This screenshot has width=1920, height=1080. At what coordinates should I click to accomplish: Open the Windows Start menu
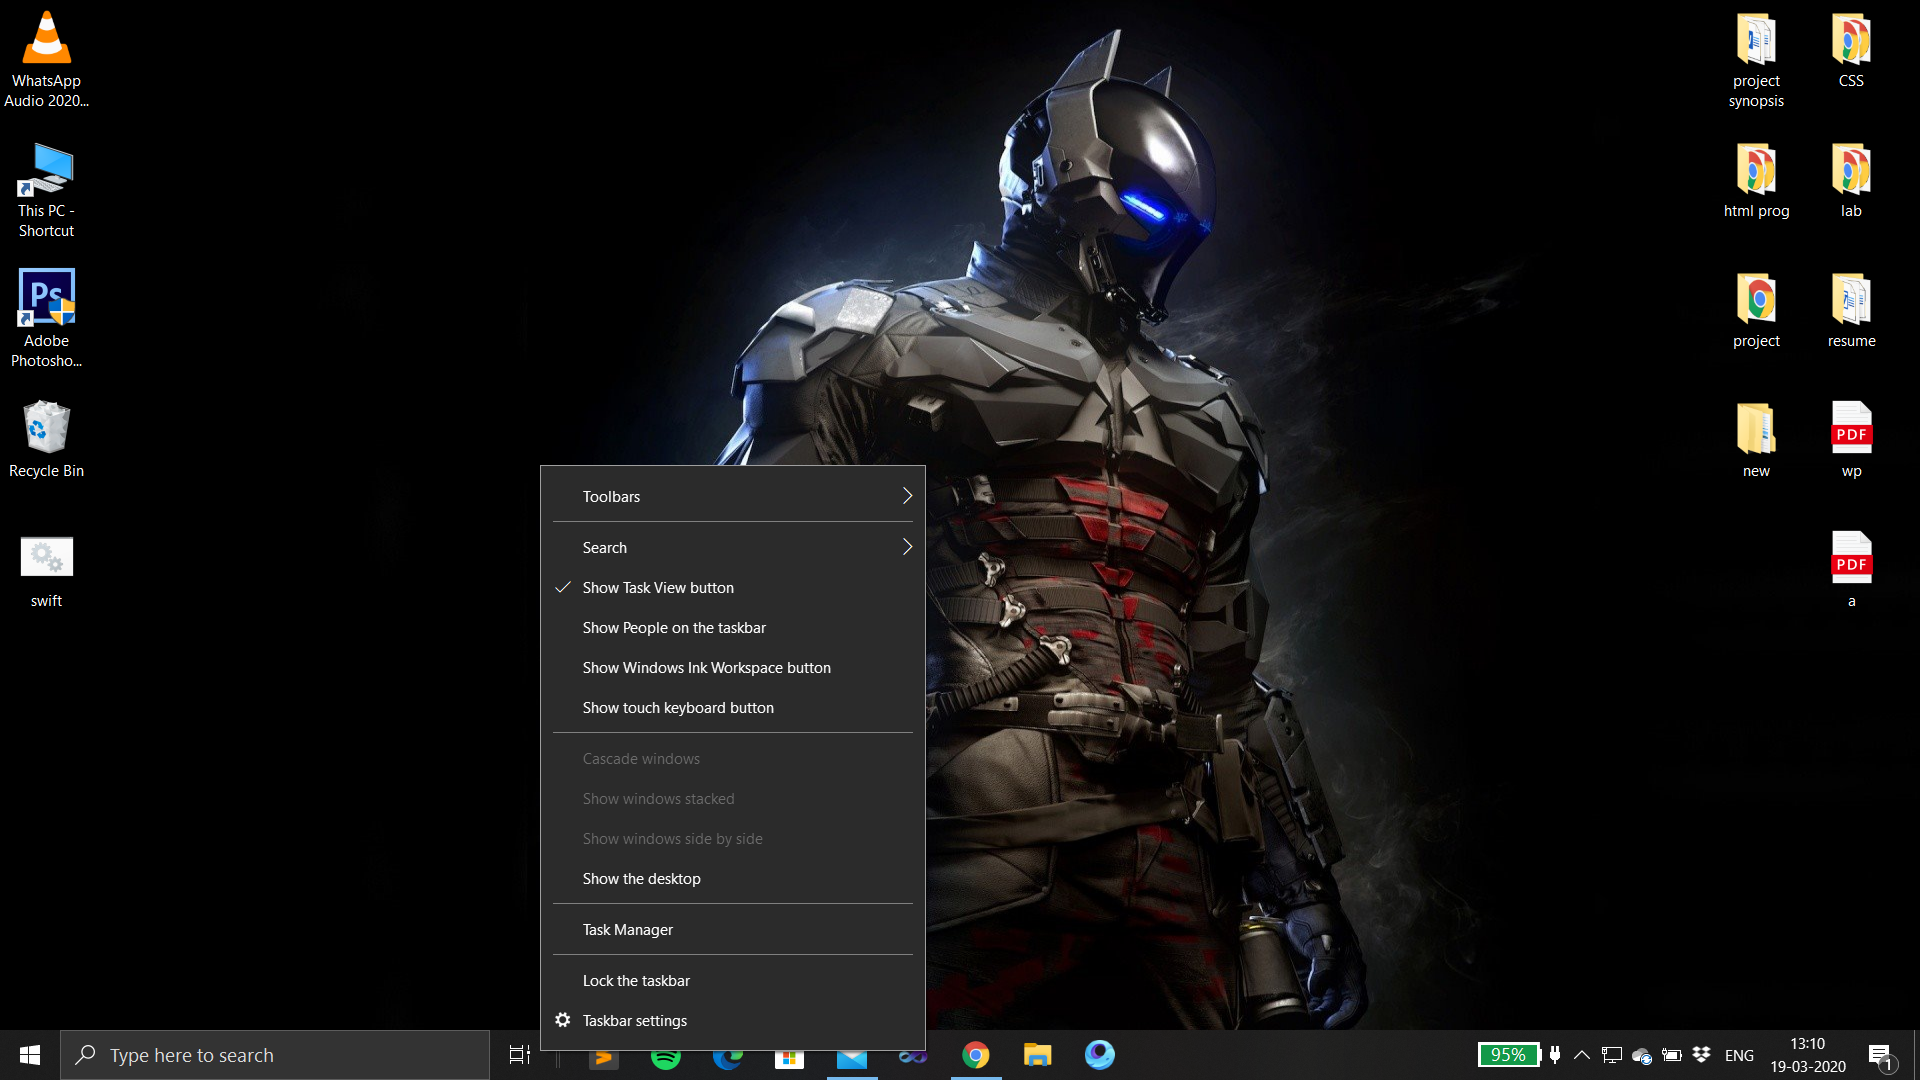30,1055
